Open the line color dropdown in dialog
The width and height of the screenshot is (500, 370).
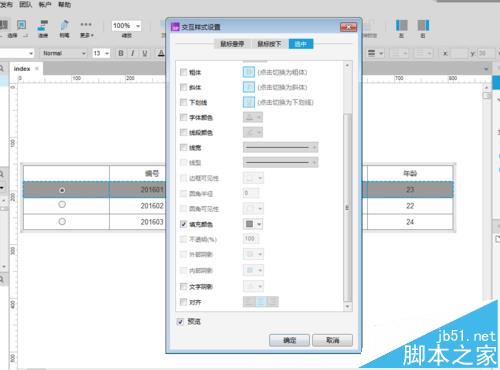(x=253, y=132)
